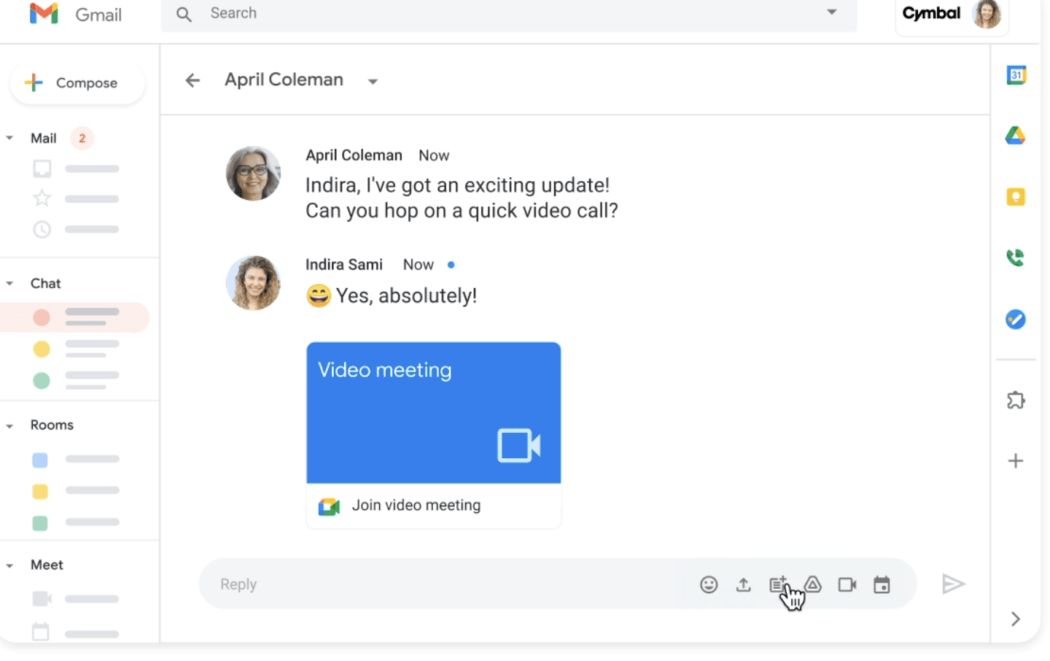Image resolution: width=1050 pixels, height=661 pixels.
Task: Select the red-dot chat contact
Action: (74, 317)
